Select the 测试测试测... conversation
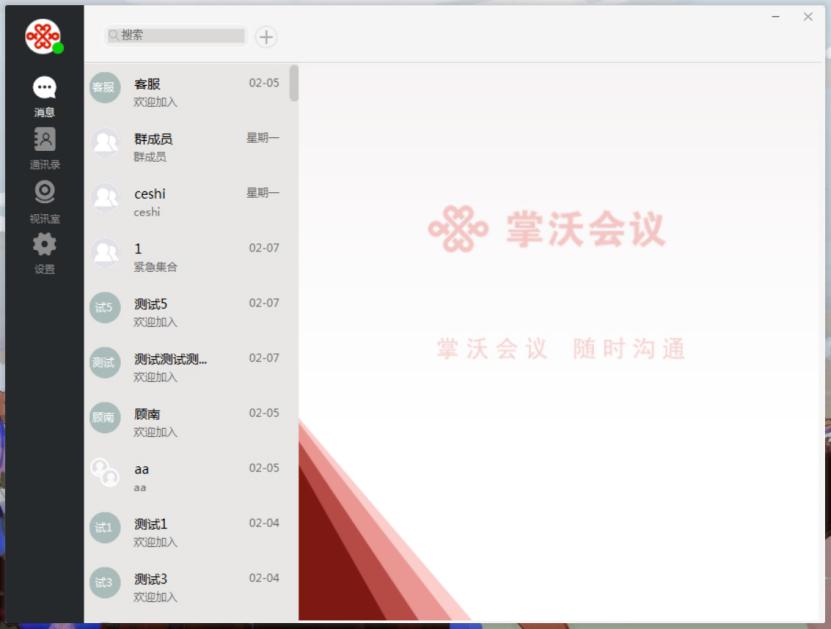831x629 pixels. click(x=190, y=367)
